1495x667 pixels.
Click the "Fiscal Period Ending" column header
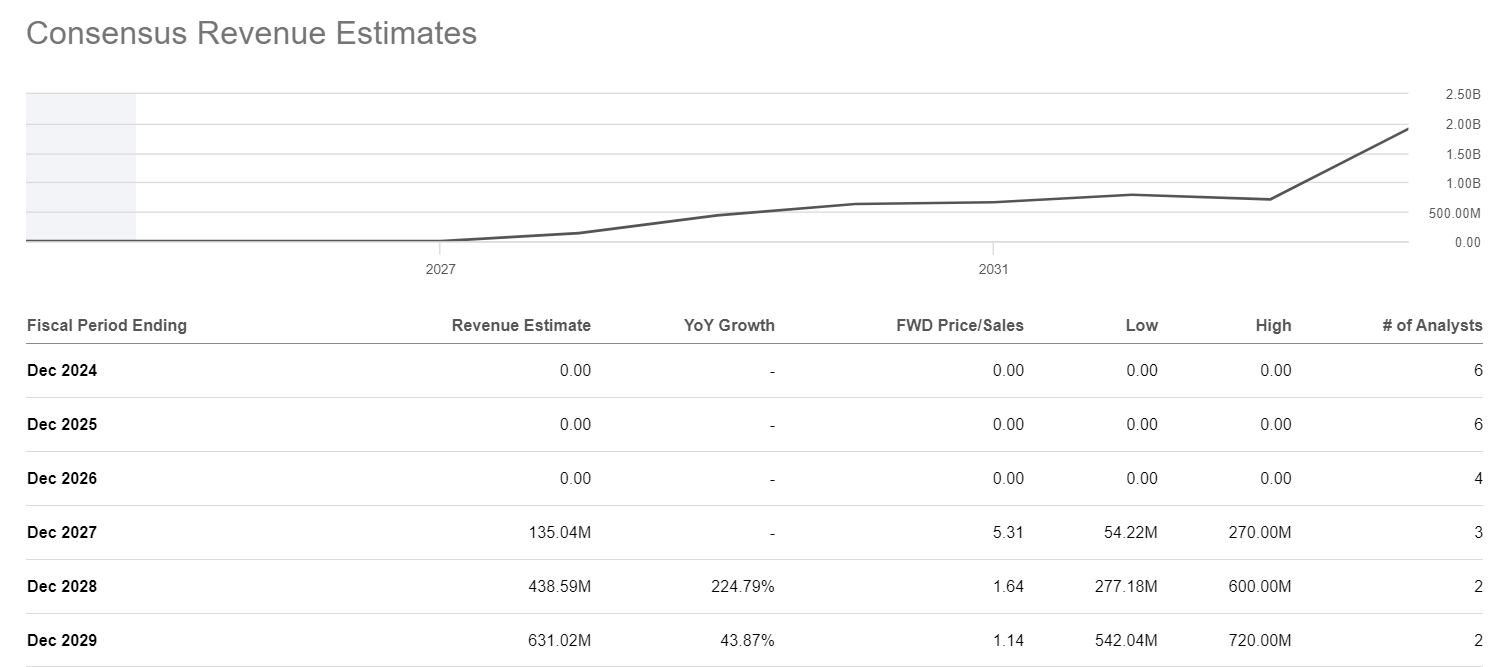pyautogui.click(x=107, y=325)
